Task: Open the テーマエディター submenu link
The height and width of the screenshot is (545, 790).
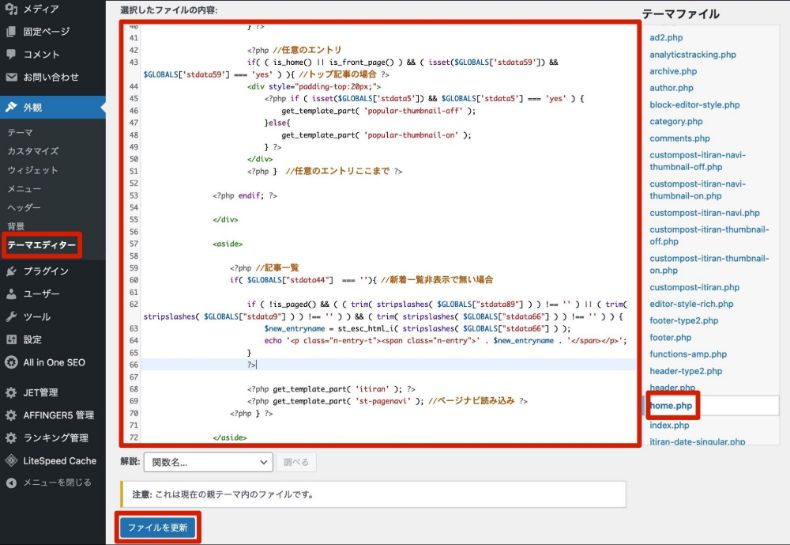Action: [42, 245]
